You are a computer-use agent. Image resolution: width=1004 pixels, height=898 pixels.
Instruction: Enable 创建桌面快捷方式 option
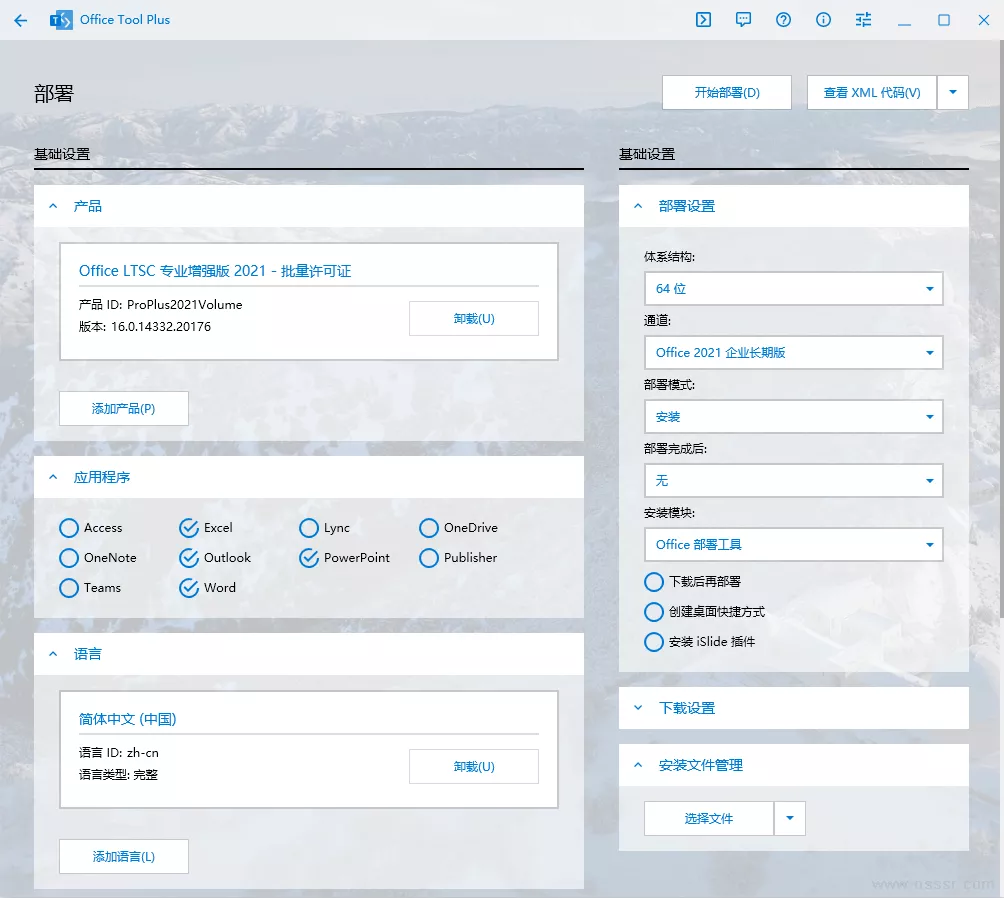coord(704,612)
